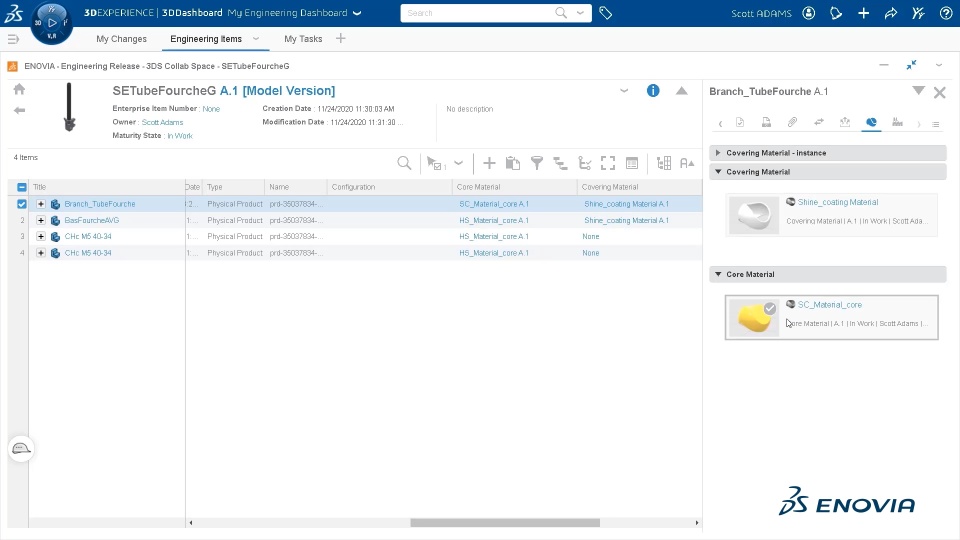This screenshot has height=540, width=960.
Task: Switch to the My Tasks tab
Action: 303,39
